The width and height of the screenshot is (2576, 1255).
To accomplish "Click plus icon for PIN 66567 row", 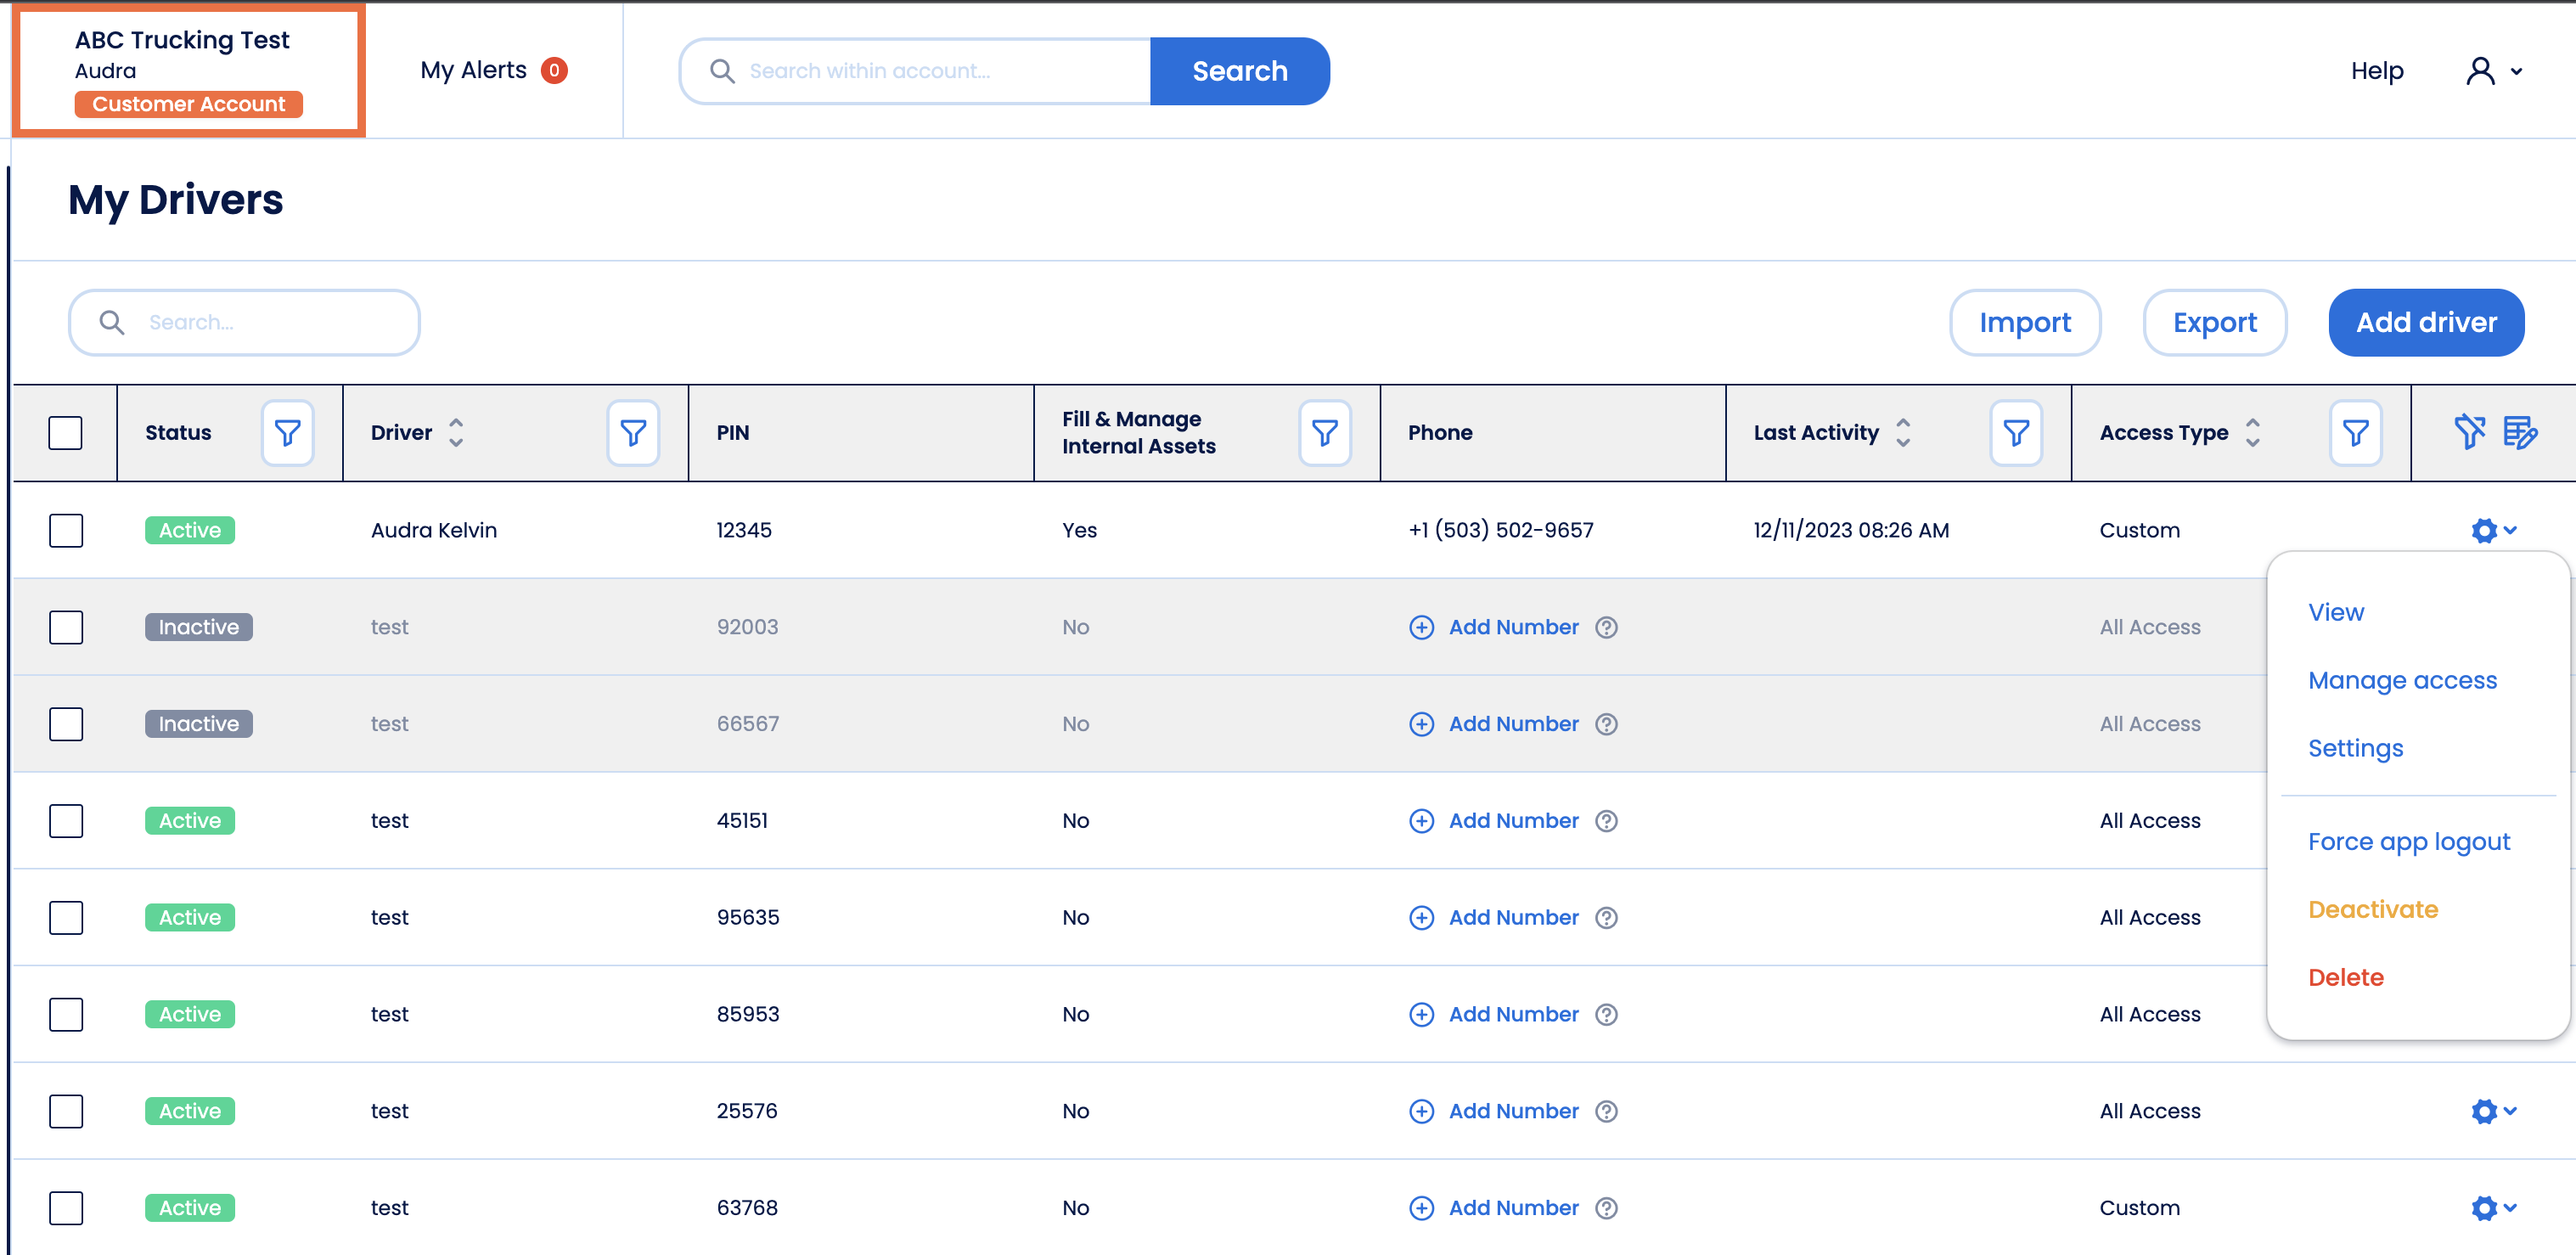I will pyautogui.click(x=1421, y=724).
